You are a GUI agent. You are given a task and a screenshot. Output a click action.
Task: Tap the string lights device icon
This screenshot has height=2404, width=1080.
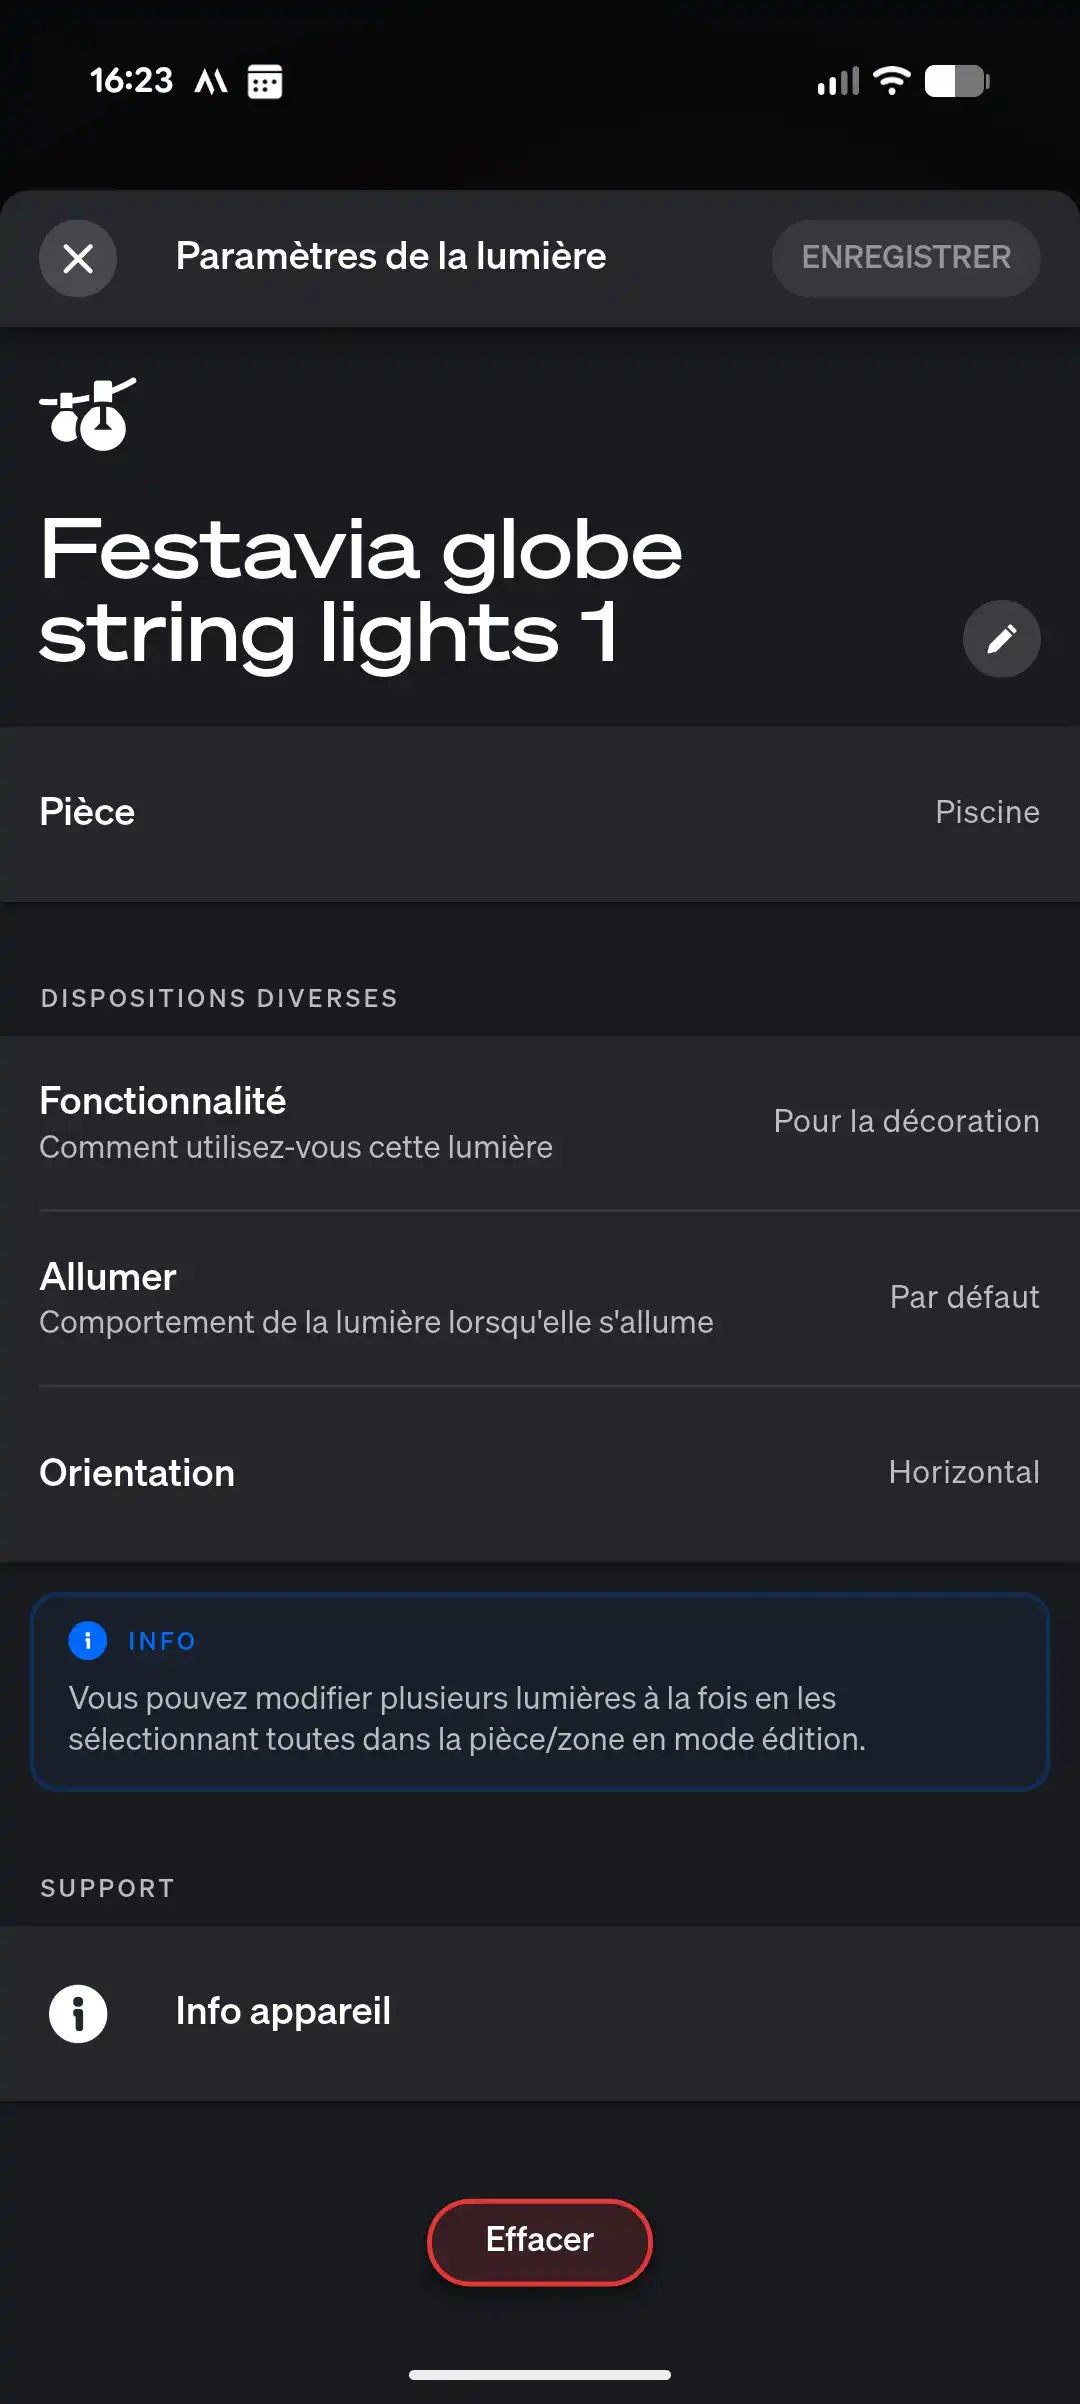click(88, 414)
